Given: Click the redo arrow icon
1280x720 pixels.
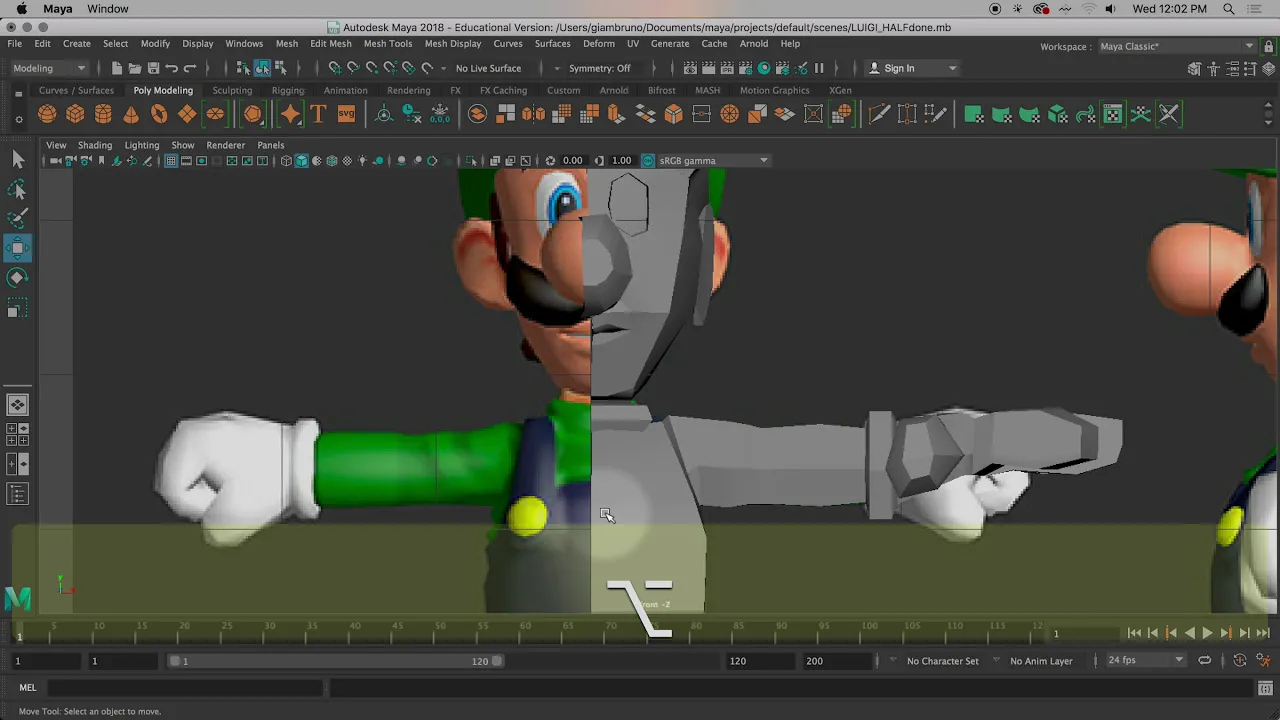Looking at the screenshot, I should [189, 68].
